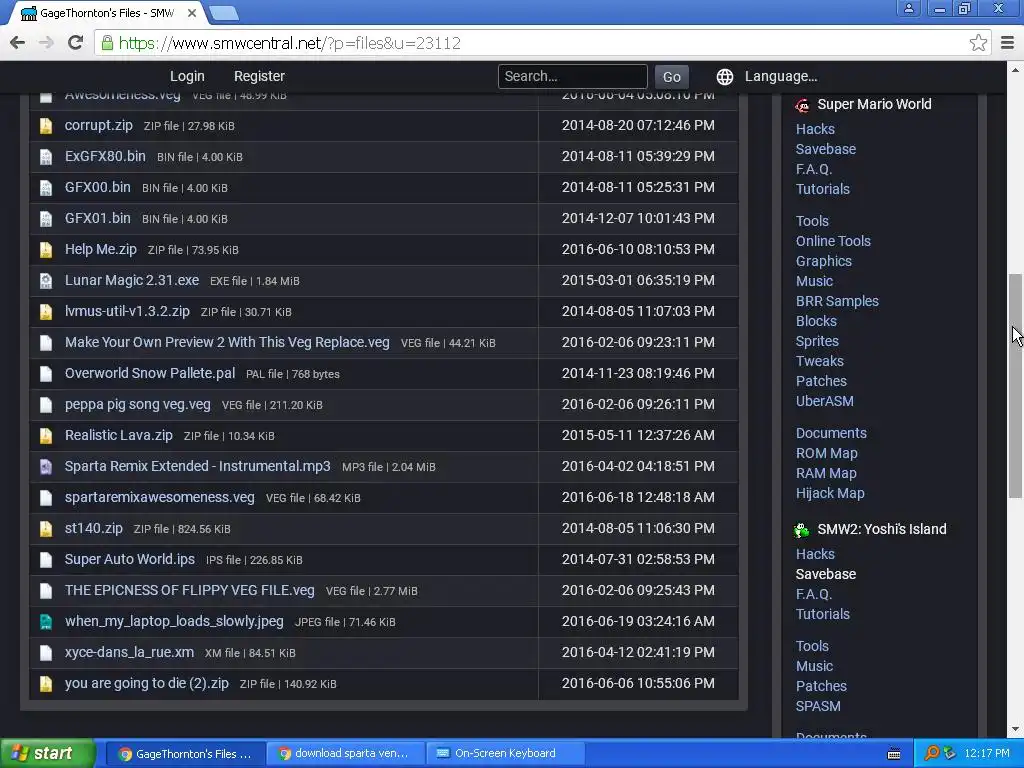Bookmark this page with the star icon
Image resolution: width=1024 pixels, height=768 pixels.
[x=978, y=43]
